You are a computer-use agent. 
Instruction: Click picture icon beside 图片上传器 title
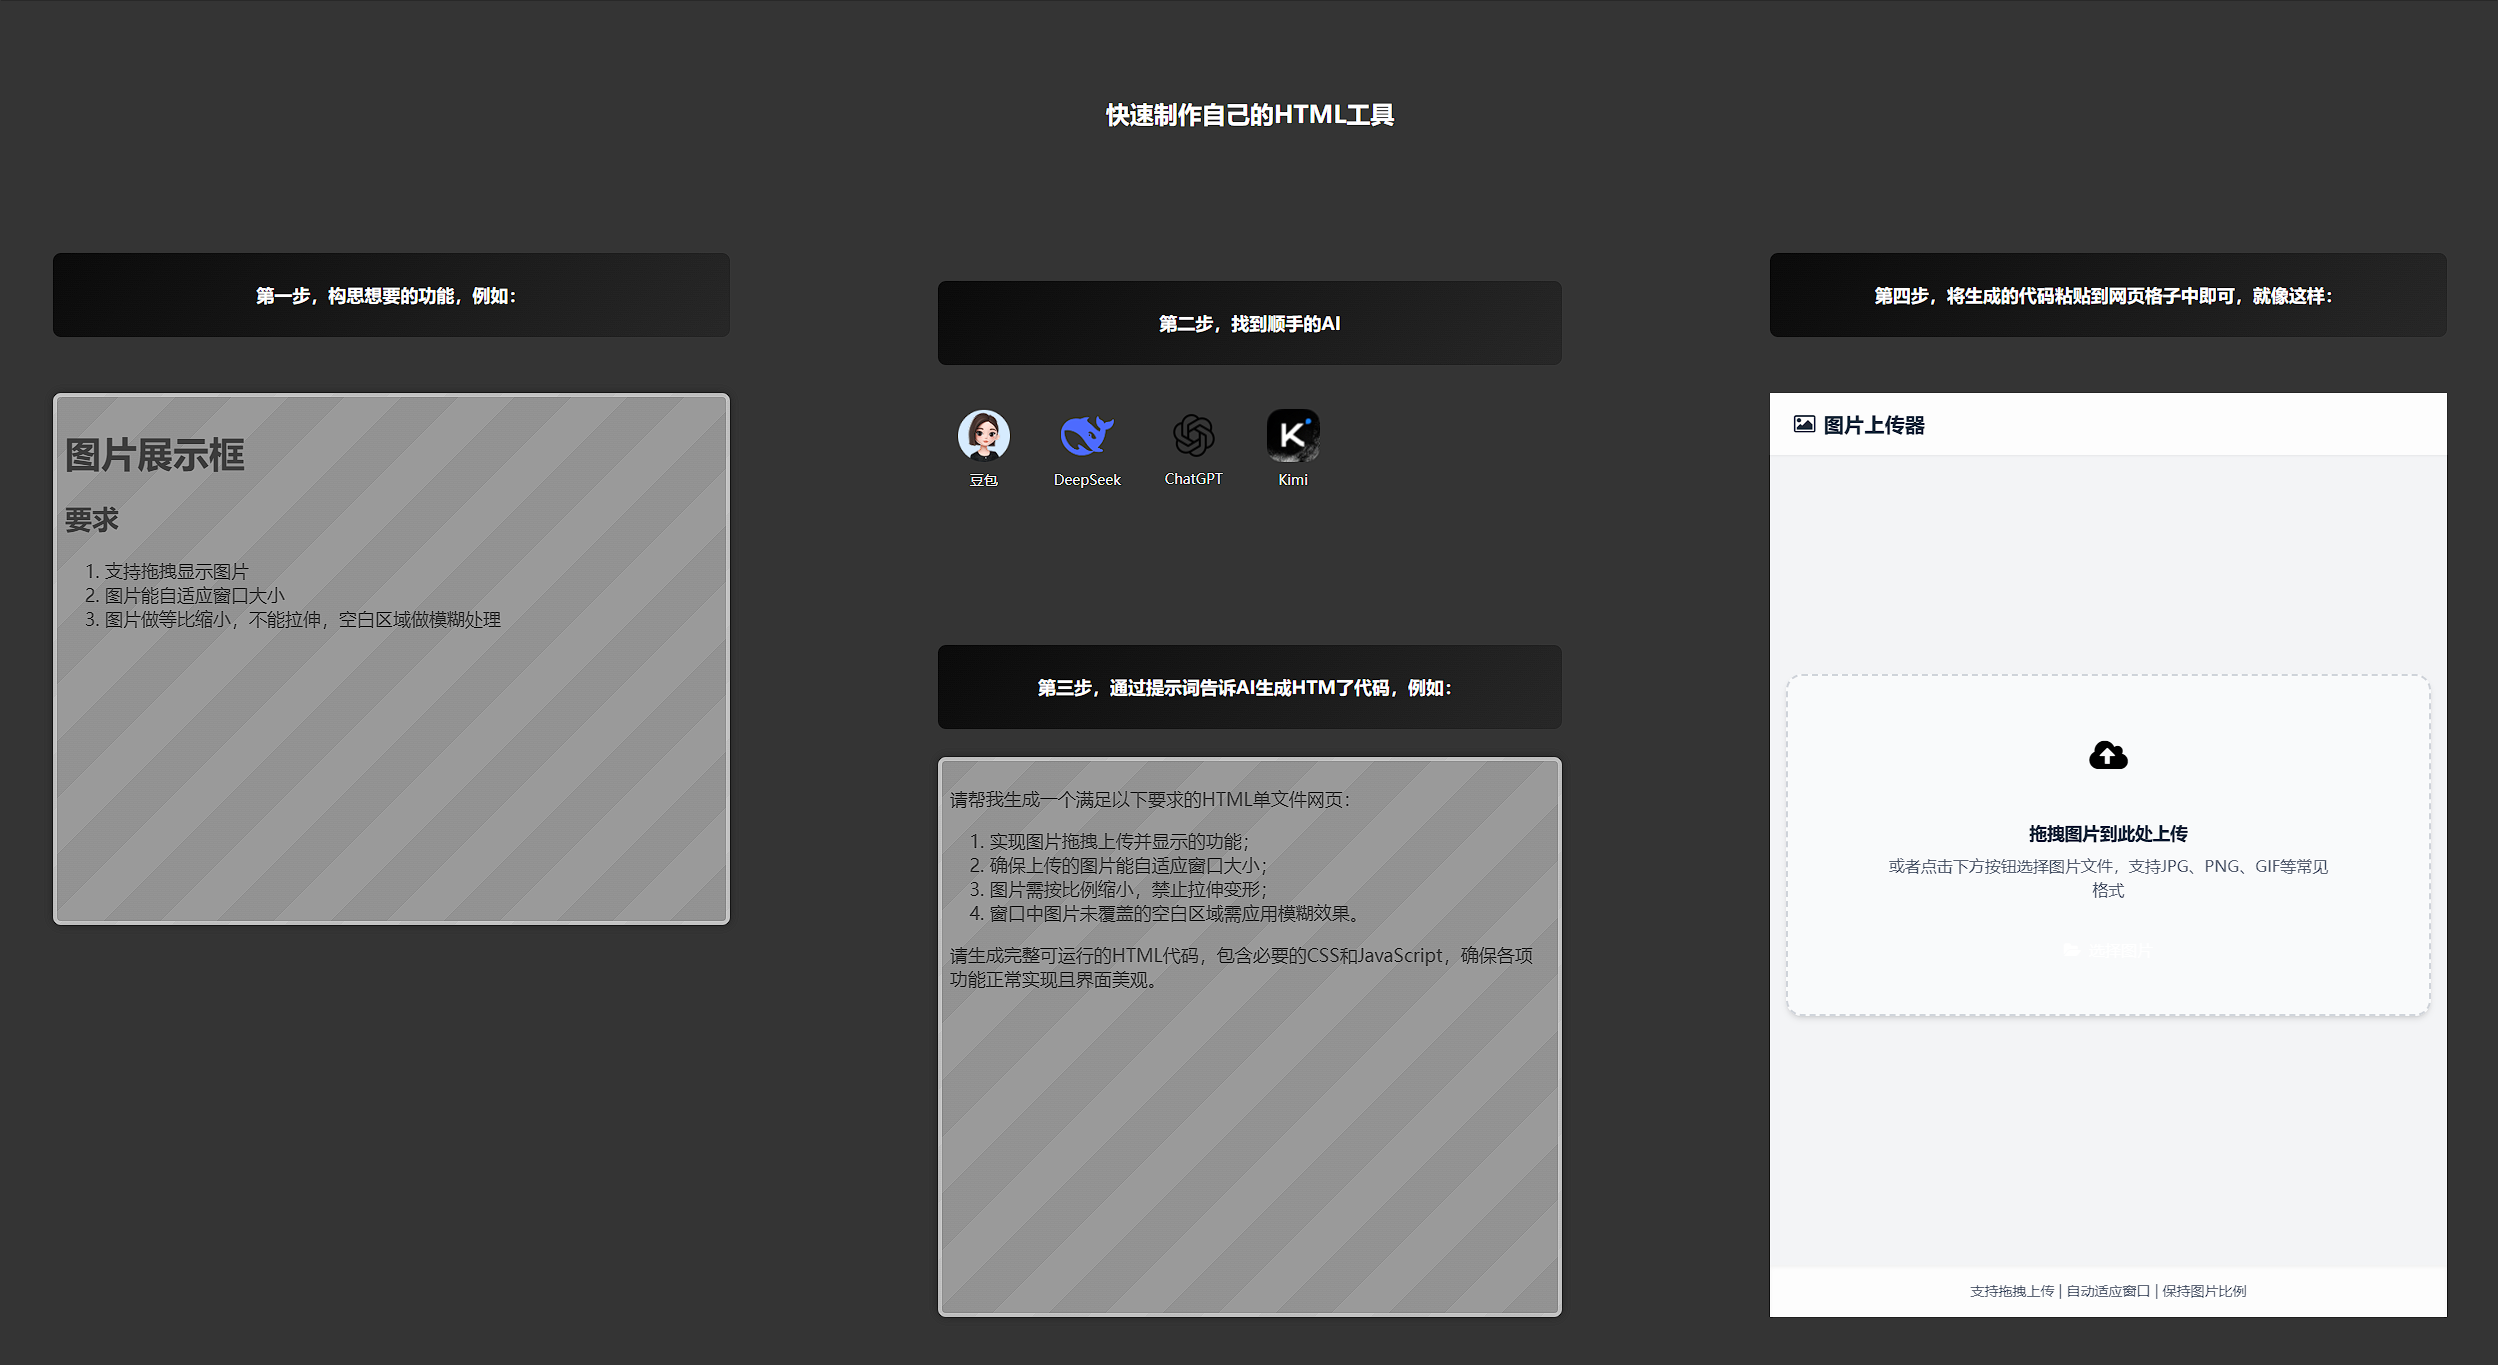pos(1804,424)
